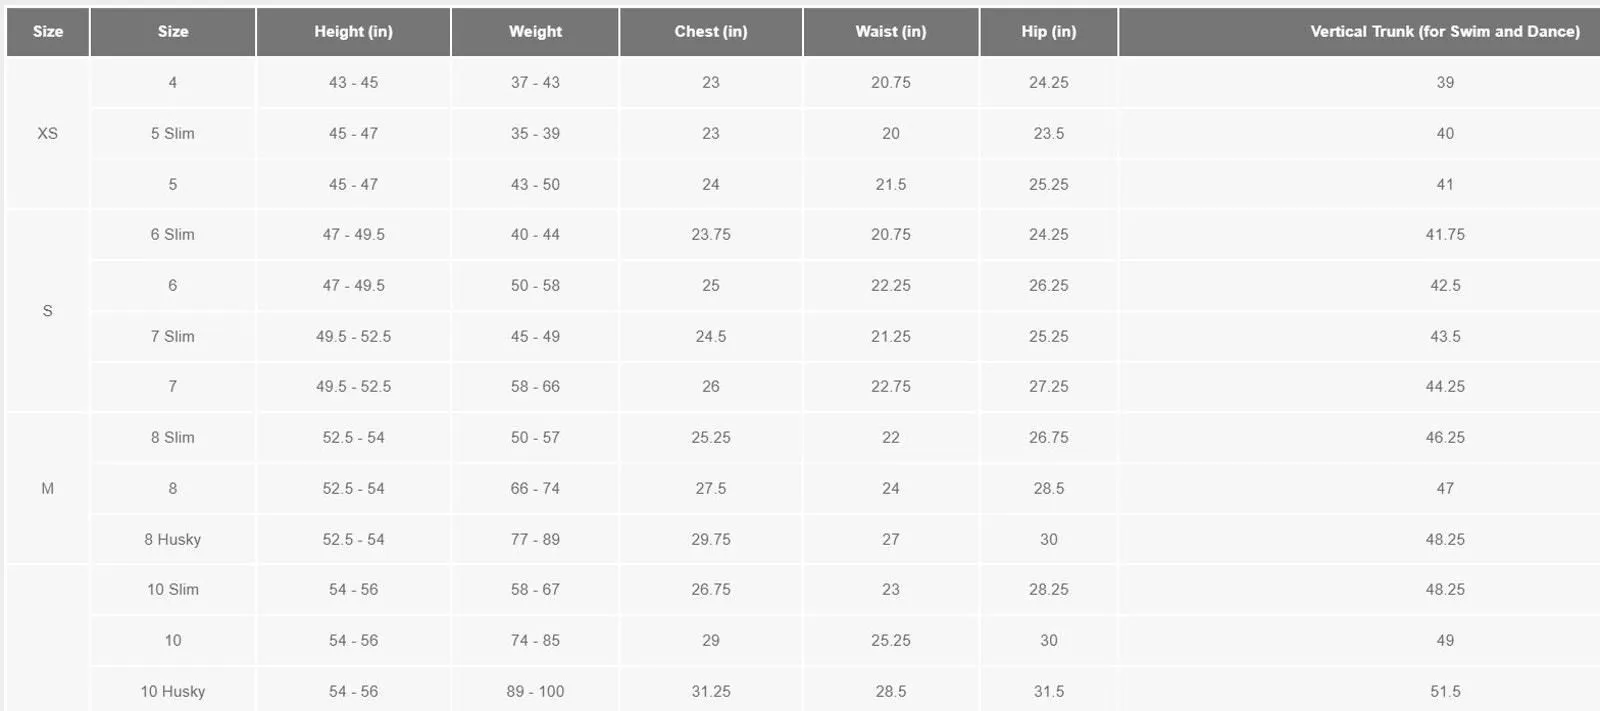This screenshot has width=1600, height=711.
Task: Select the 8 Husky size cell
Action: pos(173,539)
